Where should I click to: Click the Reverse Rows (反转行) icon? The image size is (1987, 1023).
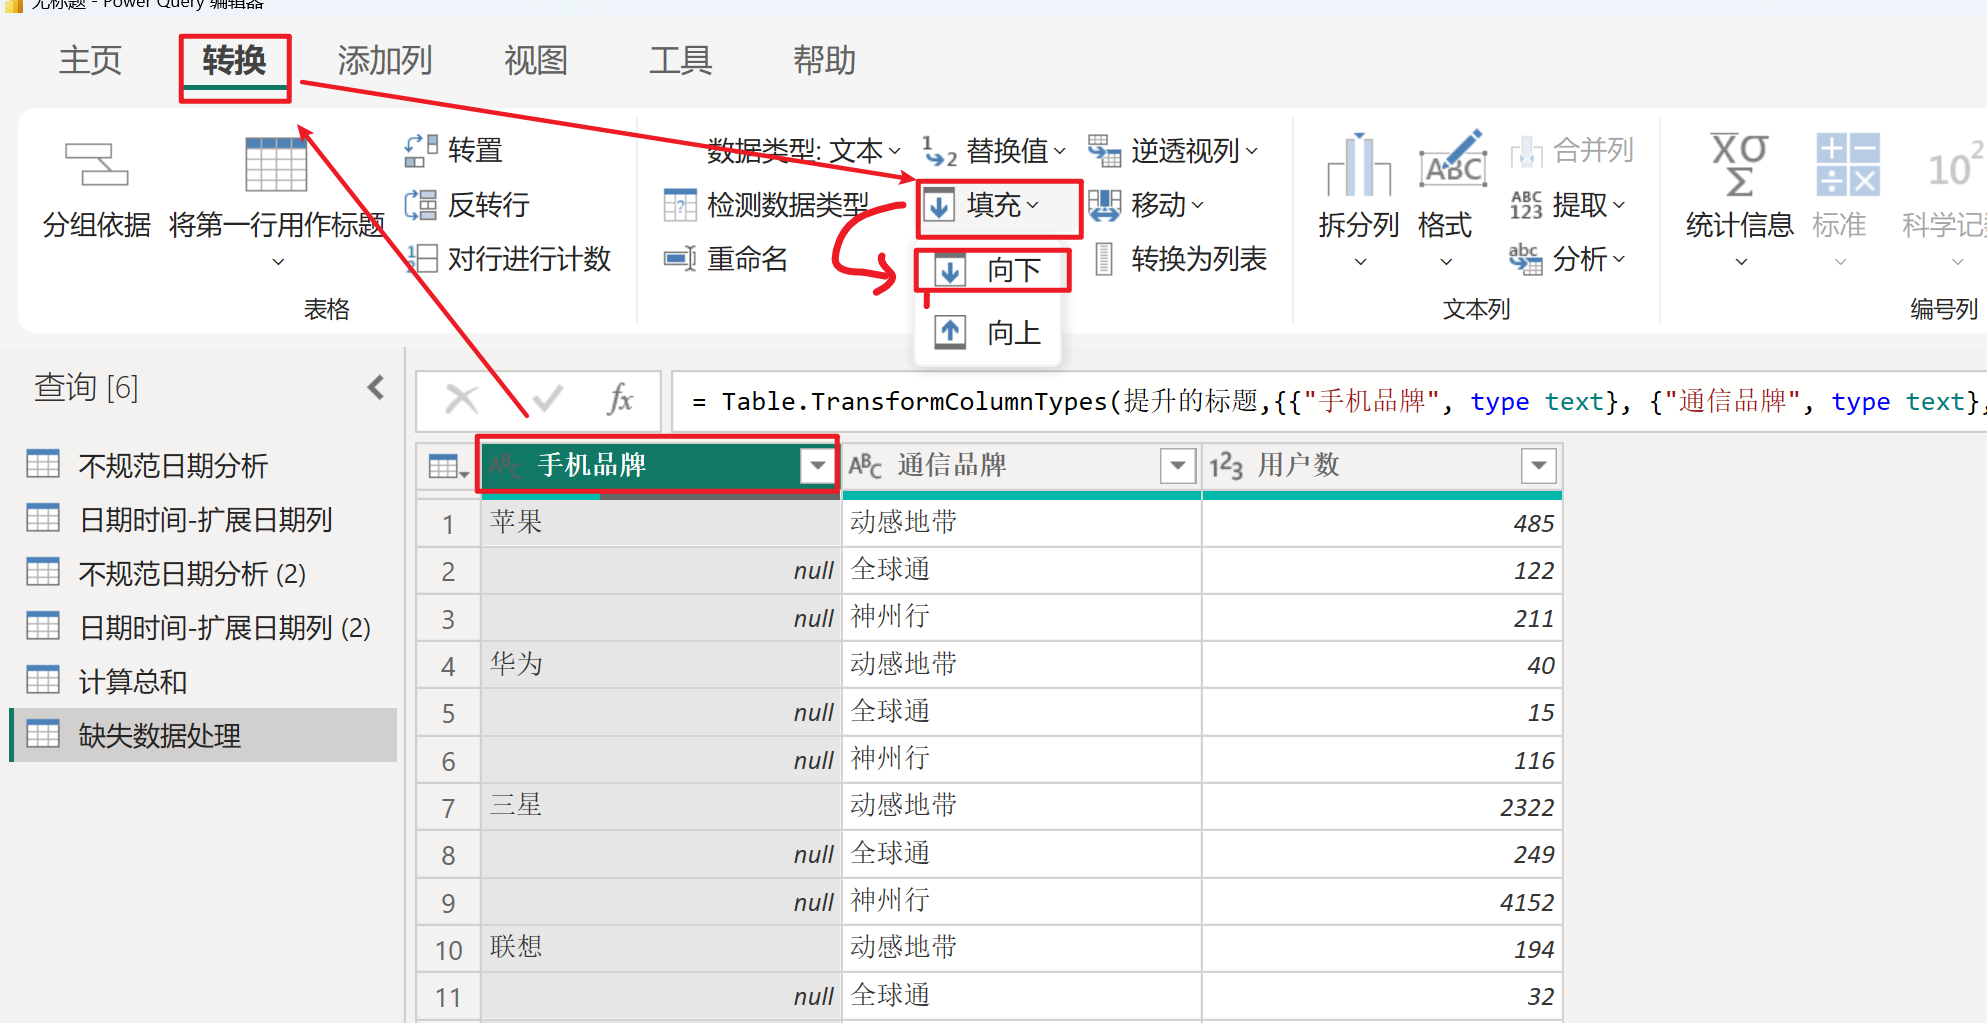tap(421, 205)
